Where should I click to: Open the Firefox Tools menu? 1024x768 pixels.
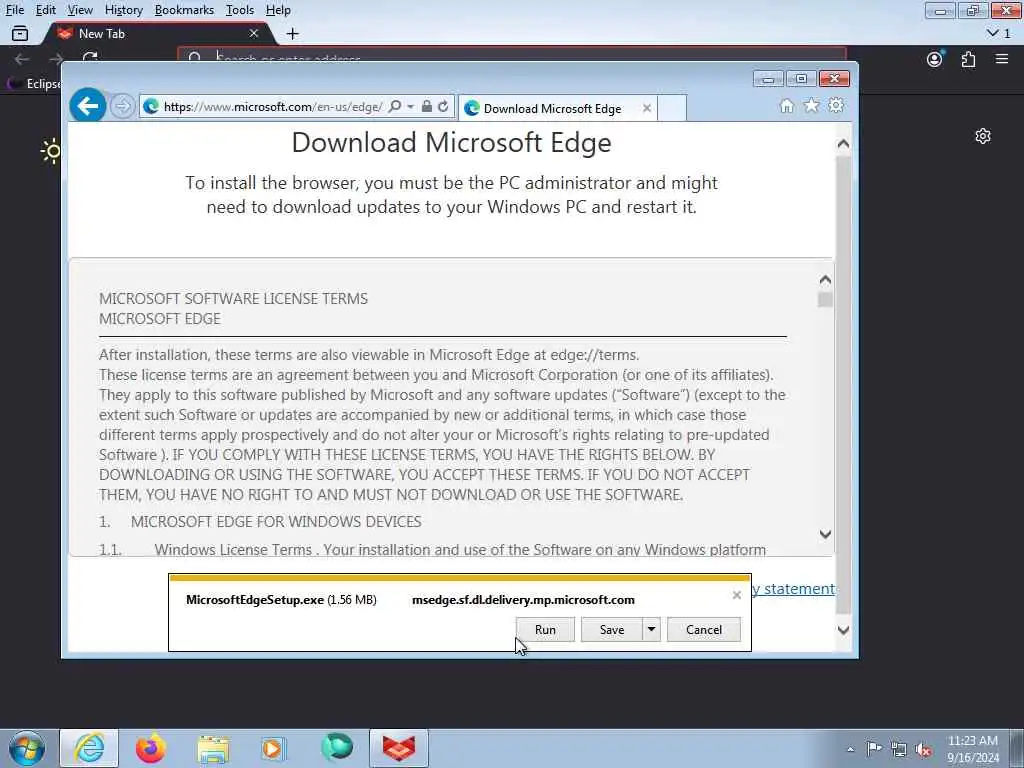[240, 10]
